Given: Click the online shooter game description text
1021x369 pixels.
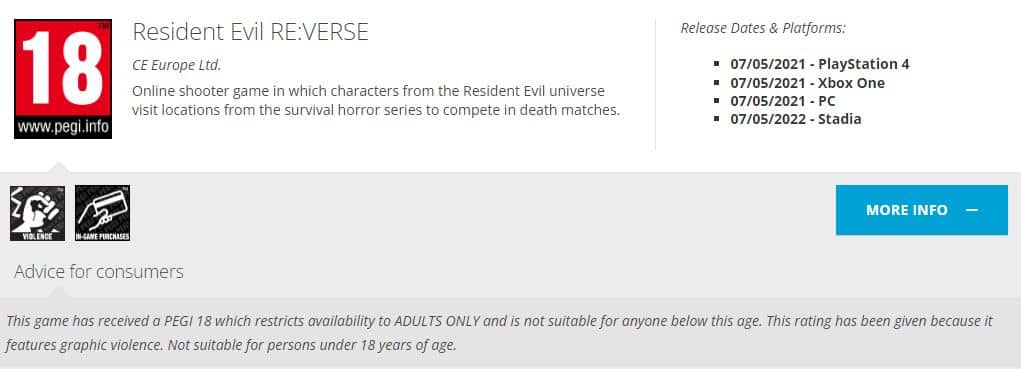Looking at the screenshot, I should (x=376, y=100).
